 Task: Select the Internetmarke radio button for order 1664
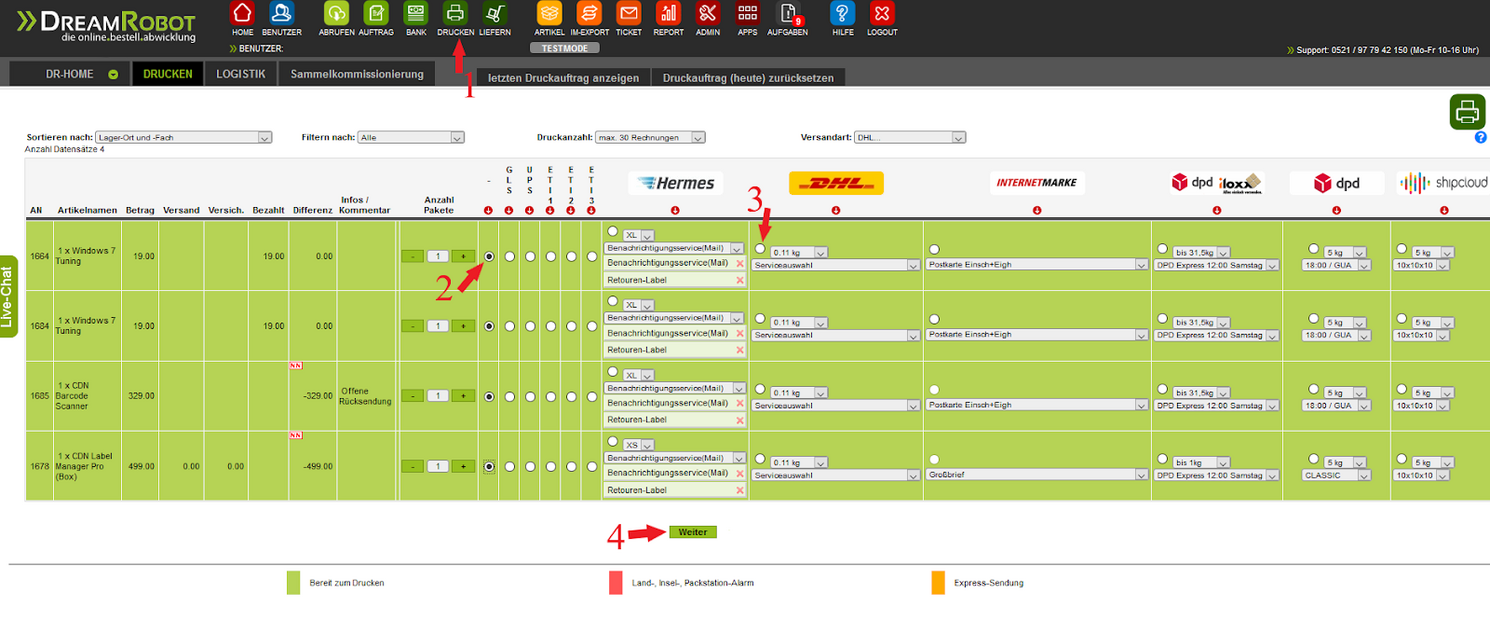[x=934, y=249]
